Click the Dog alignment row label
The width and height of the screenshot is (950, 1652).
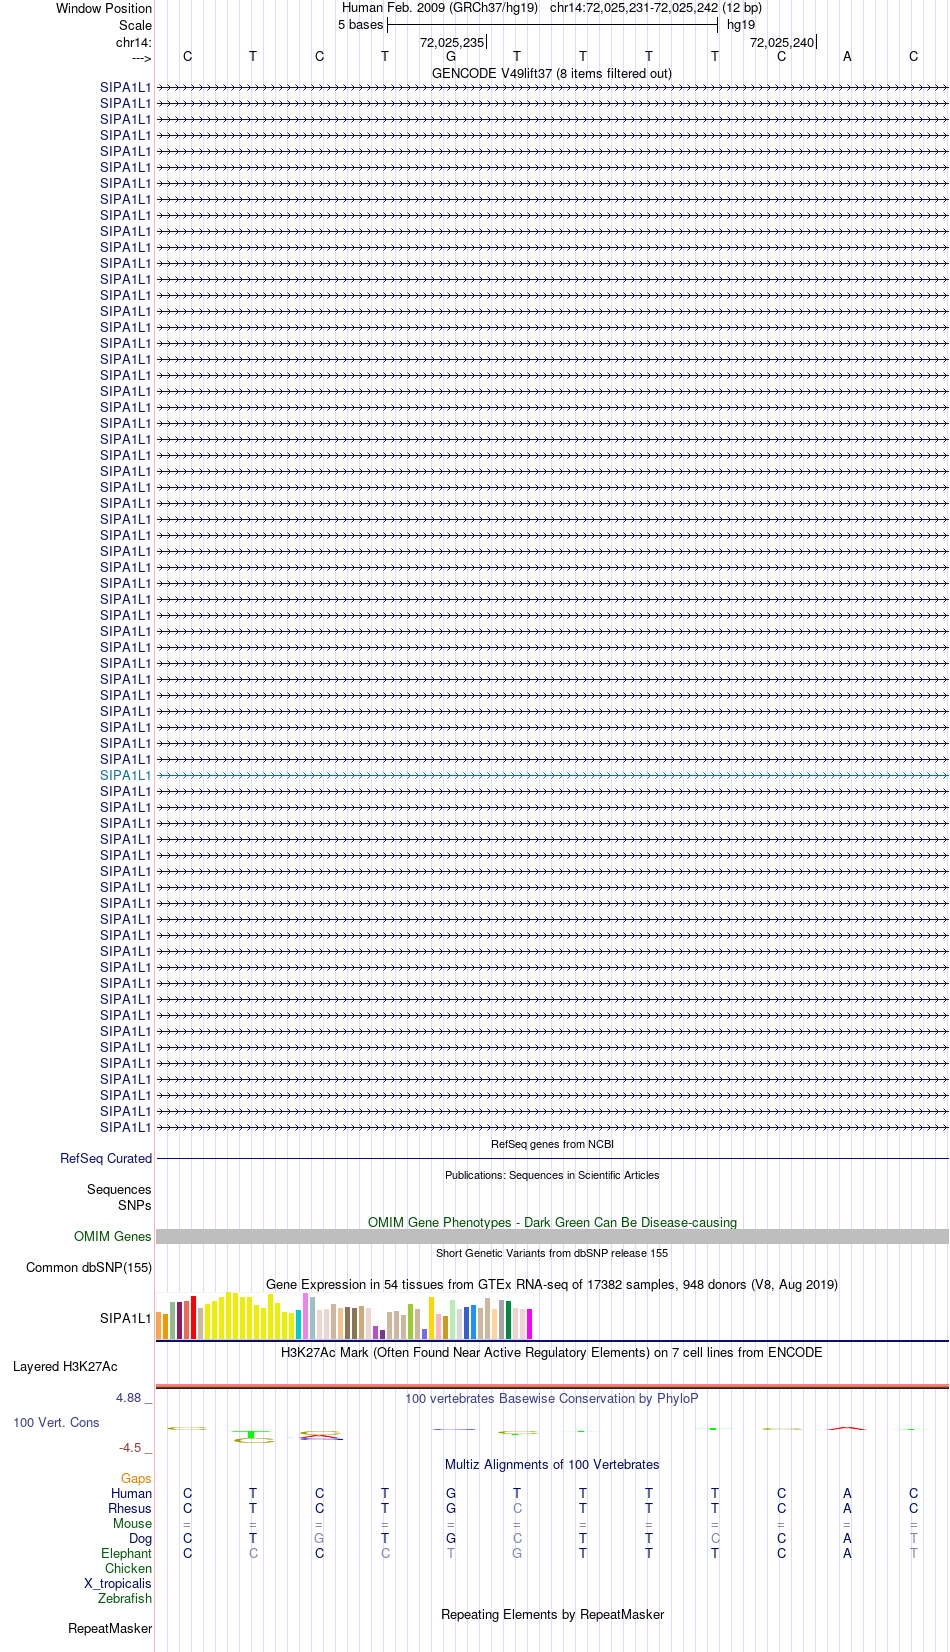pyautogui.click(x=140, y=1539)
